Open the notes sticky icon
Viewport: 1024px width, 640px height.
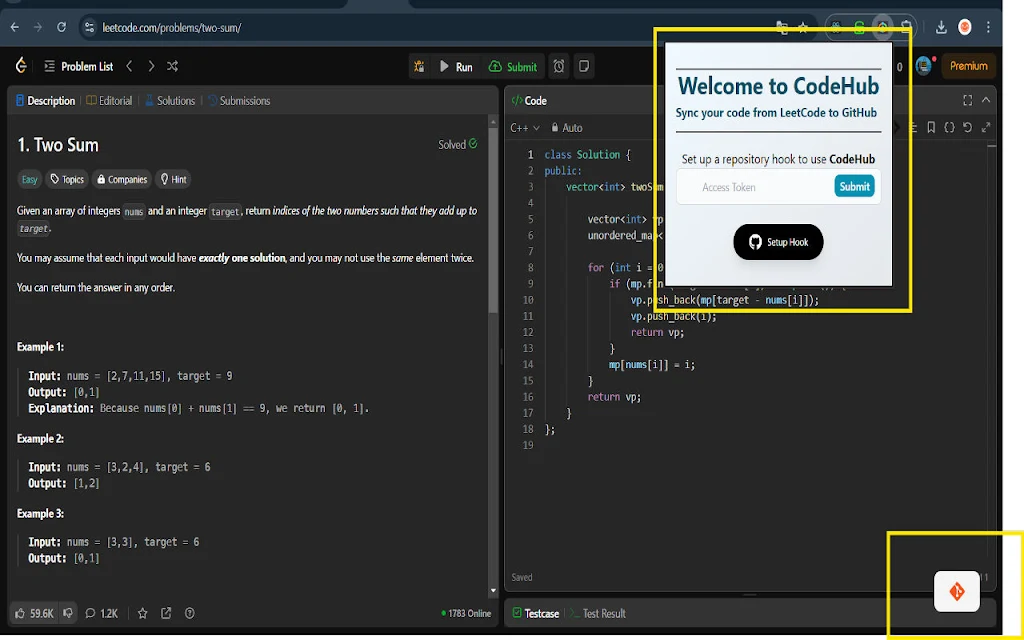(584, 66)
